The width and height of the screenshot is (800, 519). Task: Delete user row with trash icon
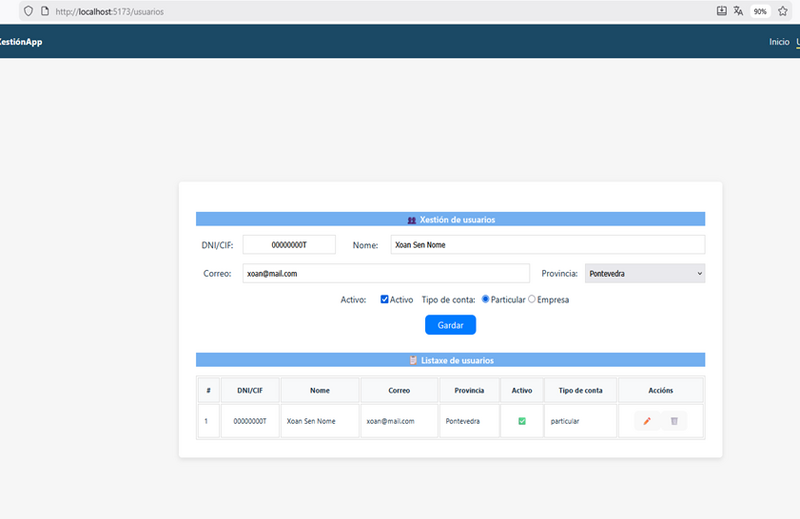(674, 421)
